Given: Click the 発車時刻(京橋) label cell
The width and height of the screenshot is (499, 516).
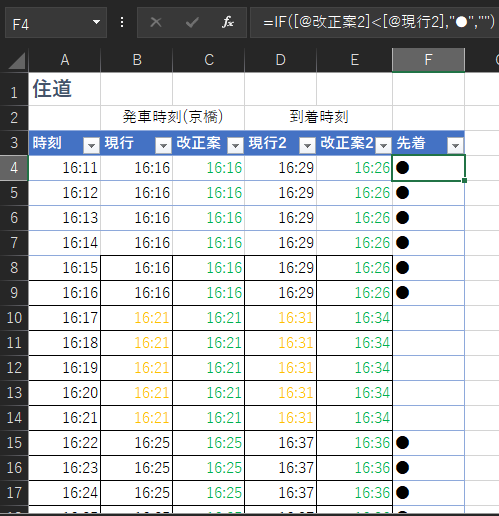Looking at the screenshot, I should pos(173,117).
